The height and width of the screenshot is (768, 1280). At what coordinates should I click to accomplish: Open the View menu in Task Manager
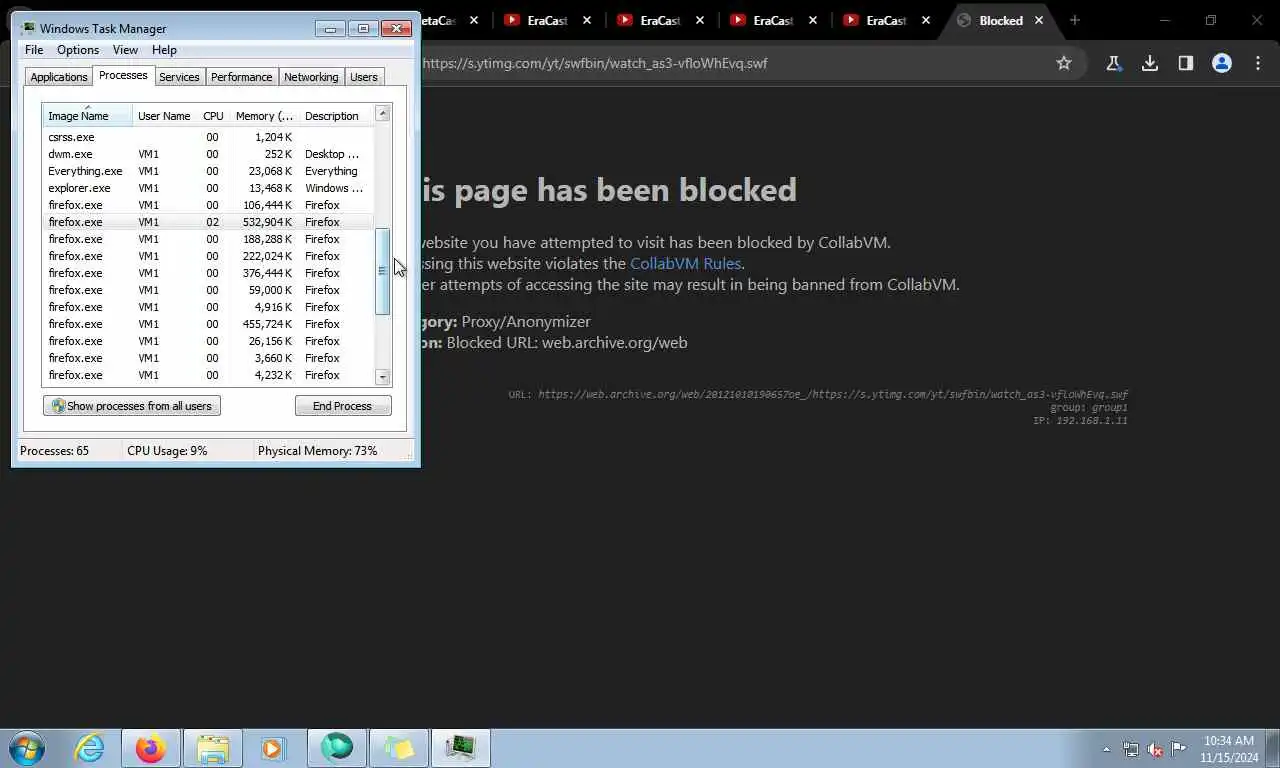[x=125, y=50]
